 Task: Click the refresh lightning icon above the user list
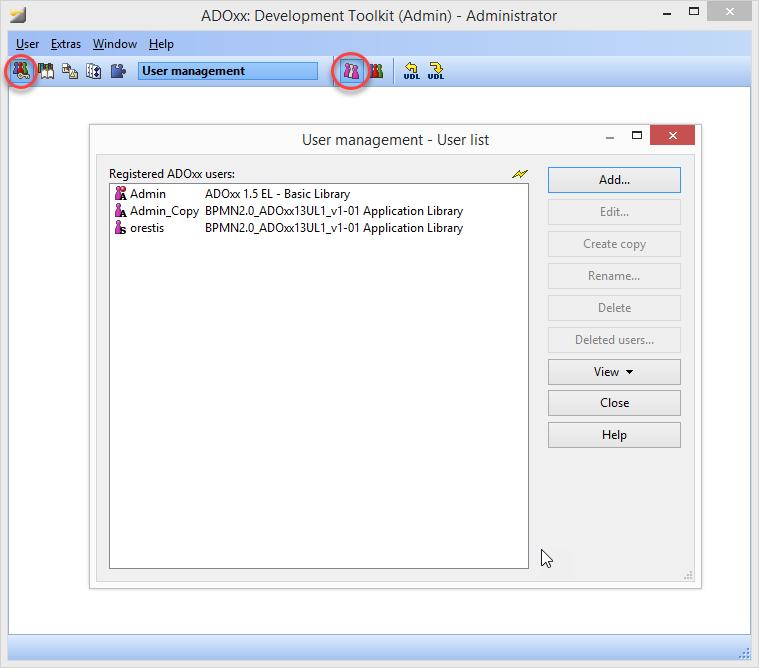520,173
